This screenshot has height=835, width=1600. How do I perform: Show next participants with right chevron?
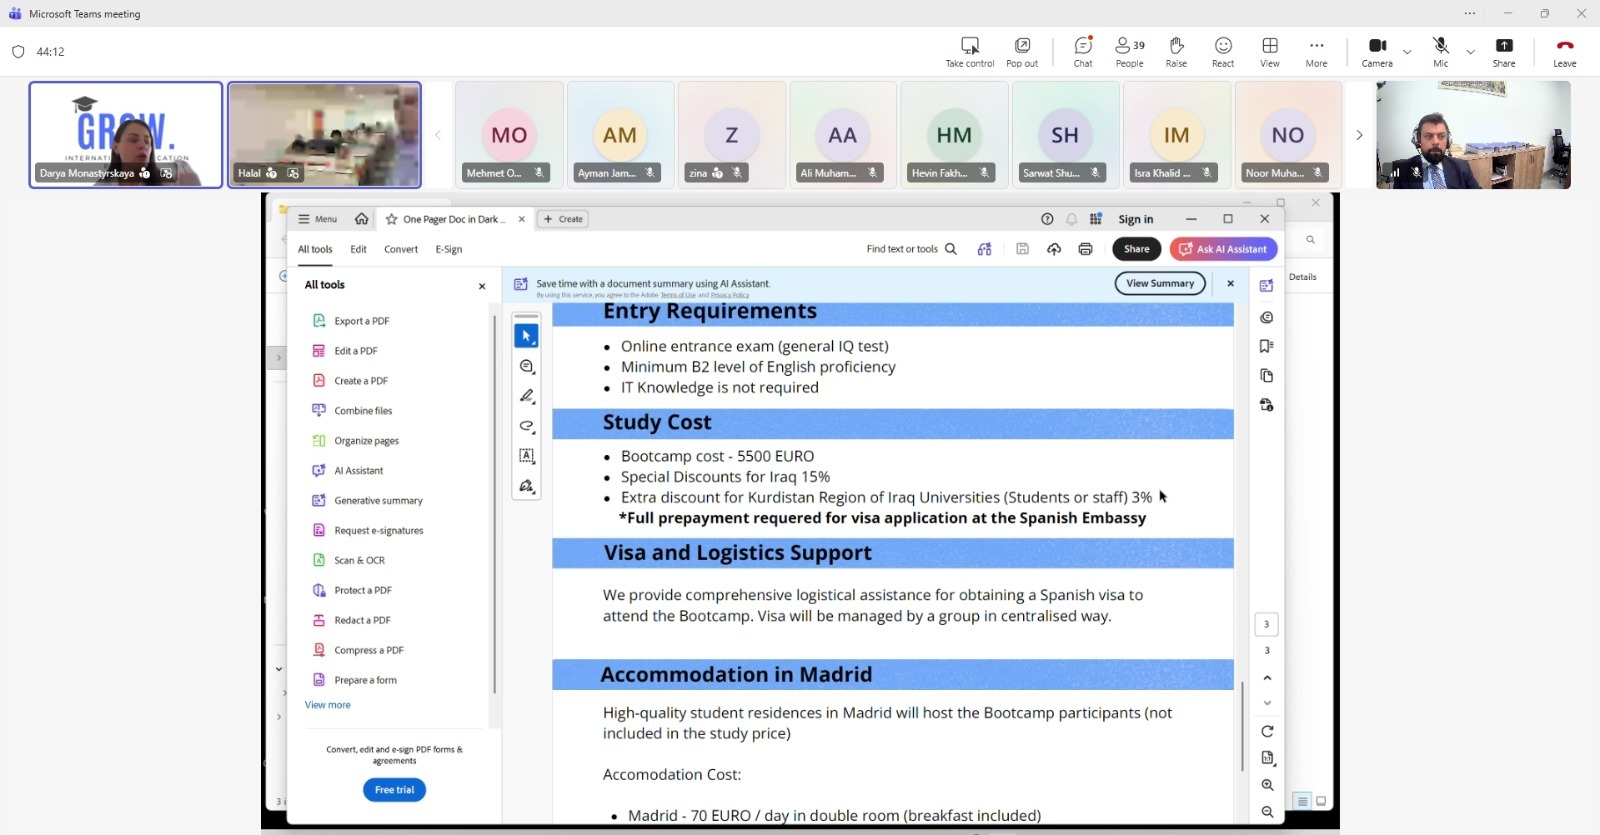pos(1359,135)
